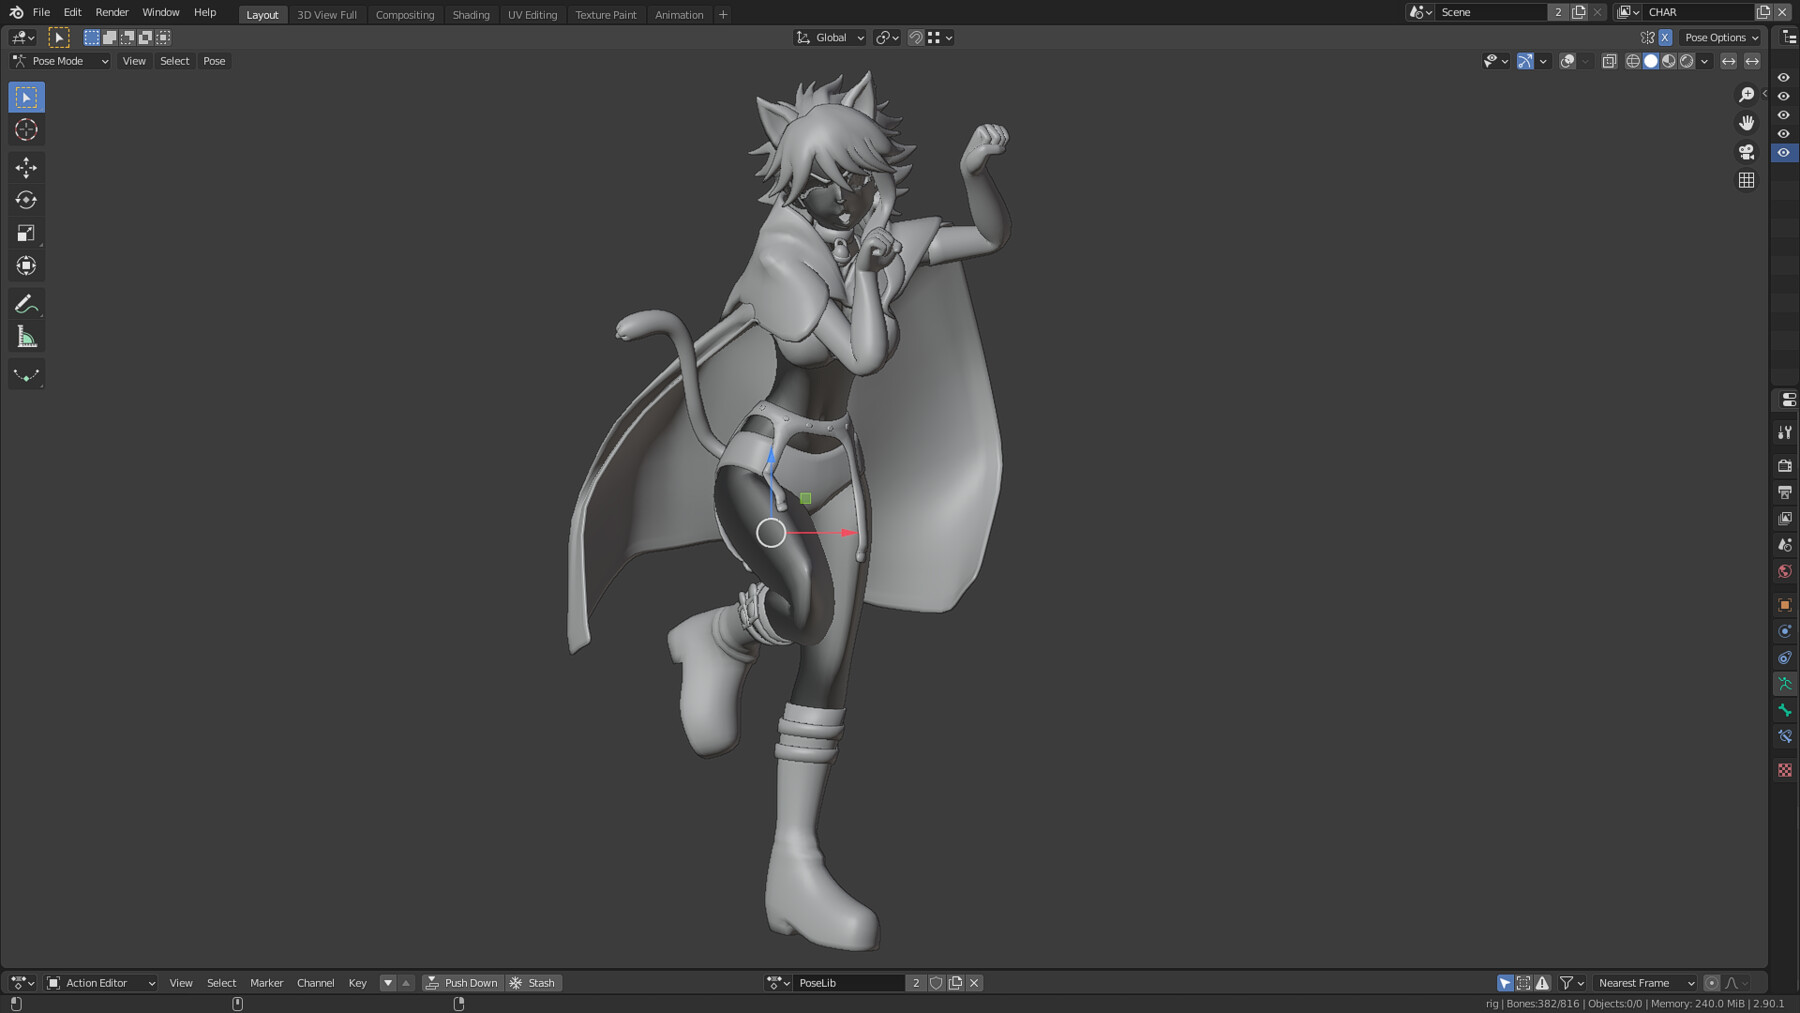
Task: Toggle the camera view icon
Action: (1746, 152)
